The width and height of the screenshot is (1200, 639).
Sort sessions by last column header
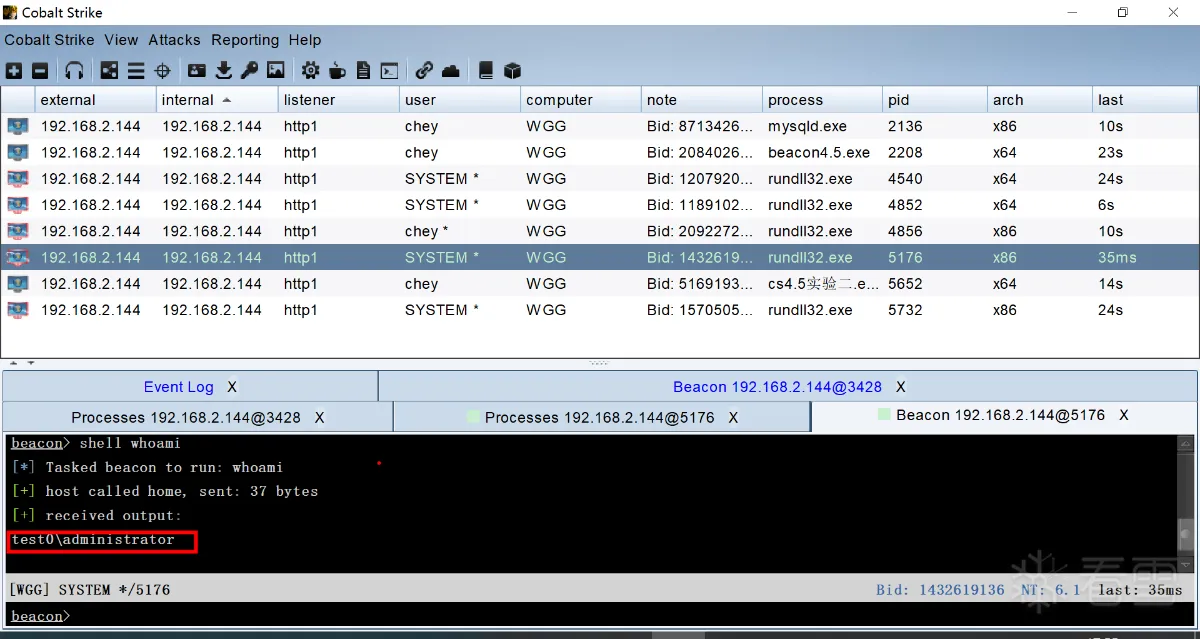[x=1145, y=100]
